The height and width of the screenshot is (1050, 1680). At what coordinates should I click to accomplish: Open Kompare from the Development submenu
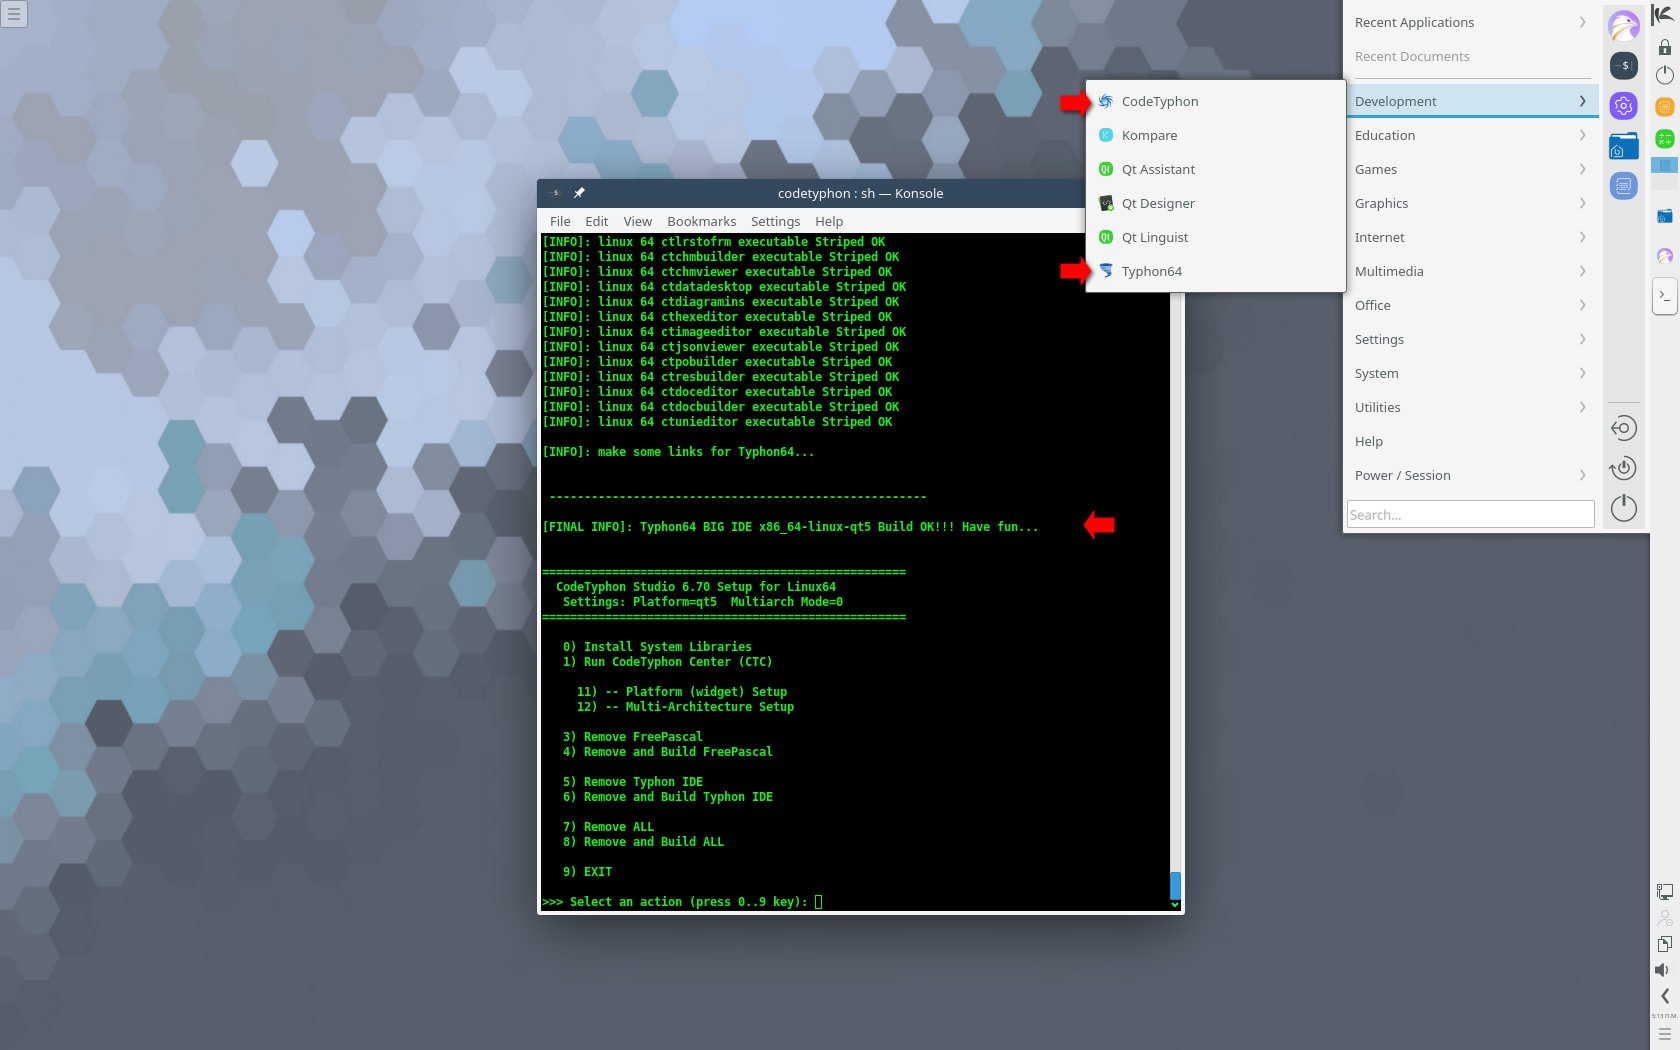1215,135
